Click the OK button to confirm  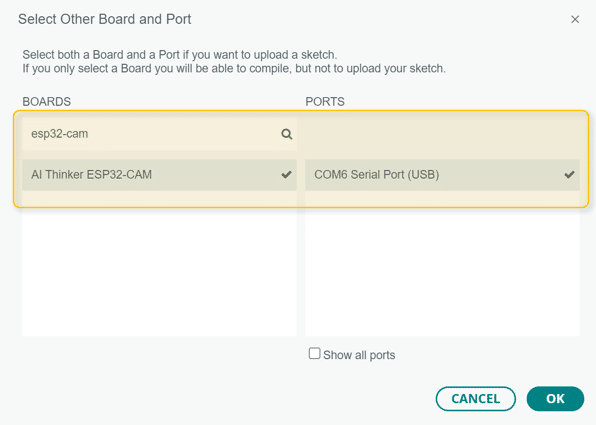(x=555, y=399)
